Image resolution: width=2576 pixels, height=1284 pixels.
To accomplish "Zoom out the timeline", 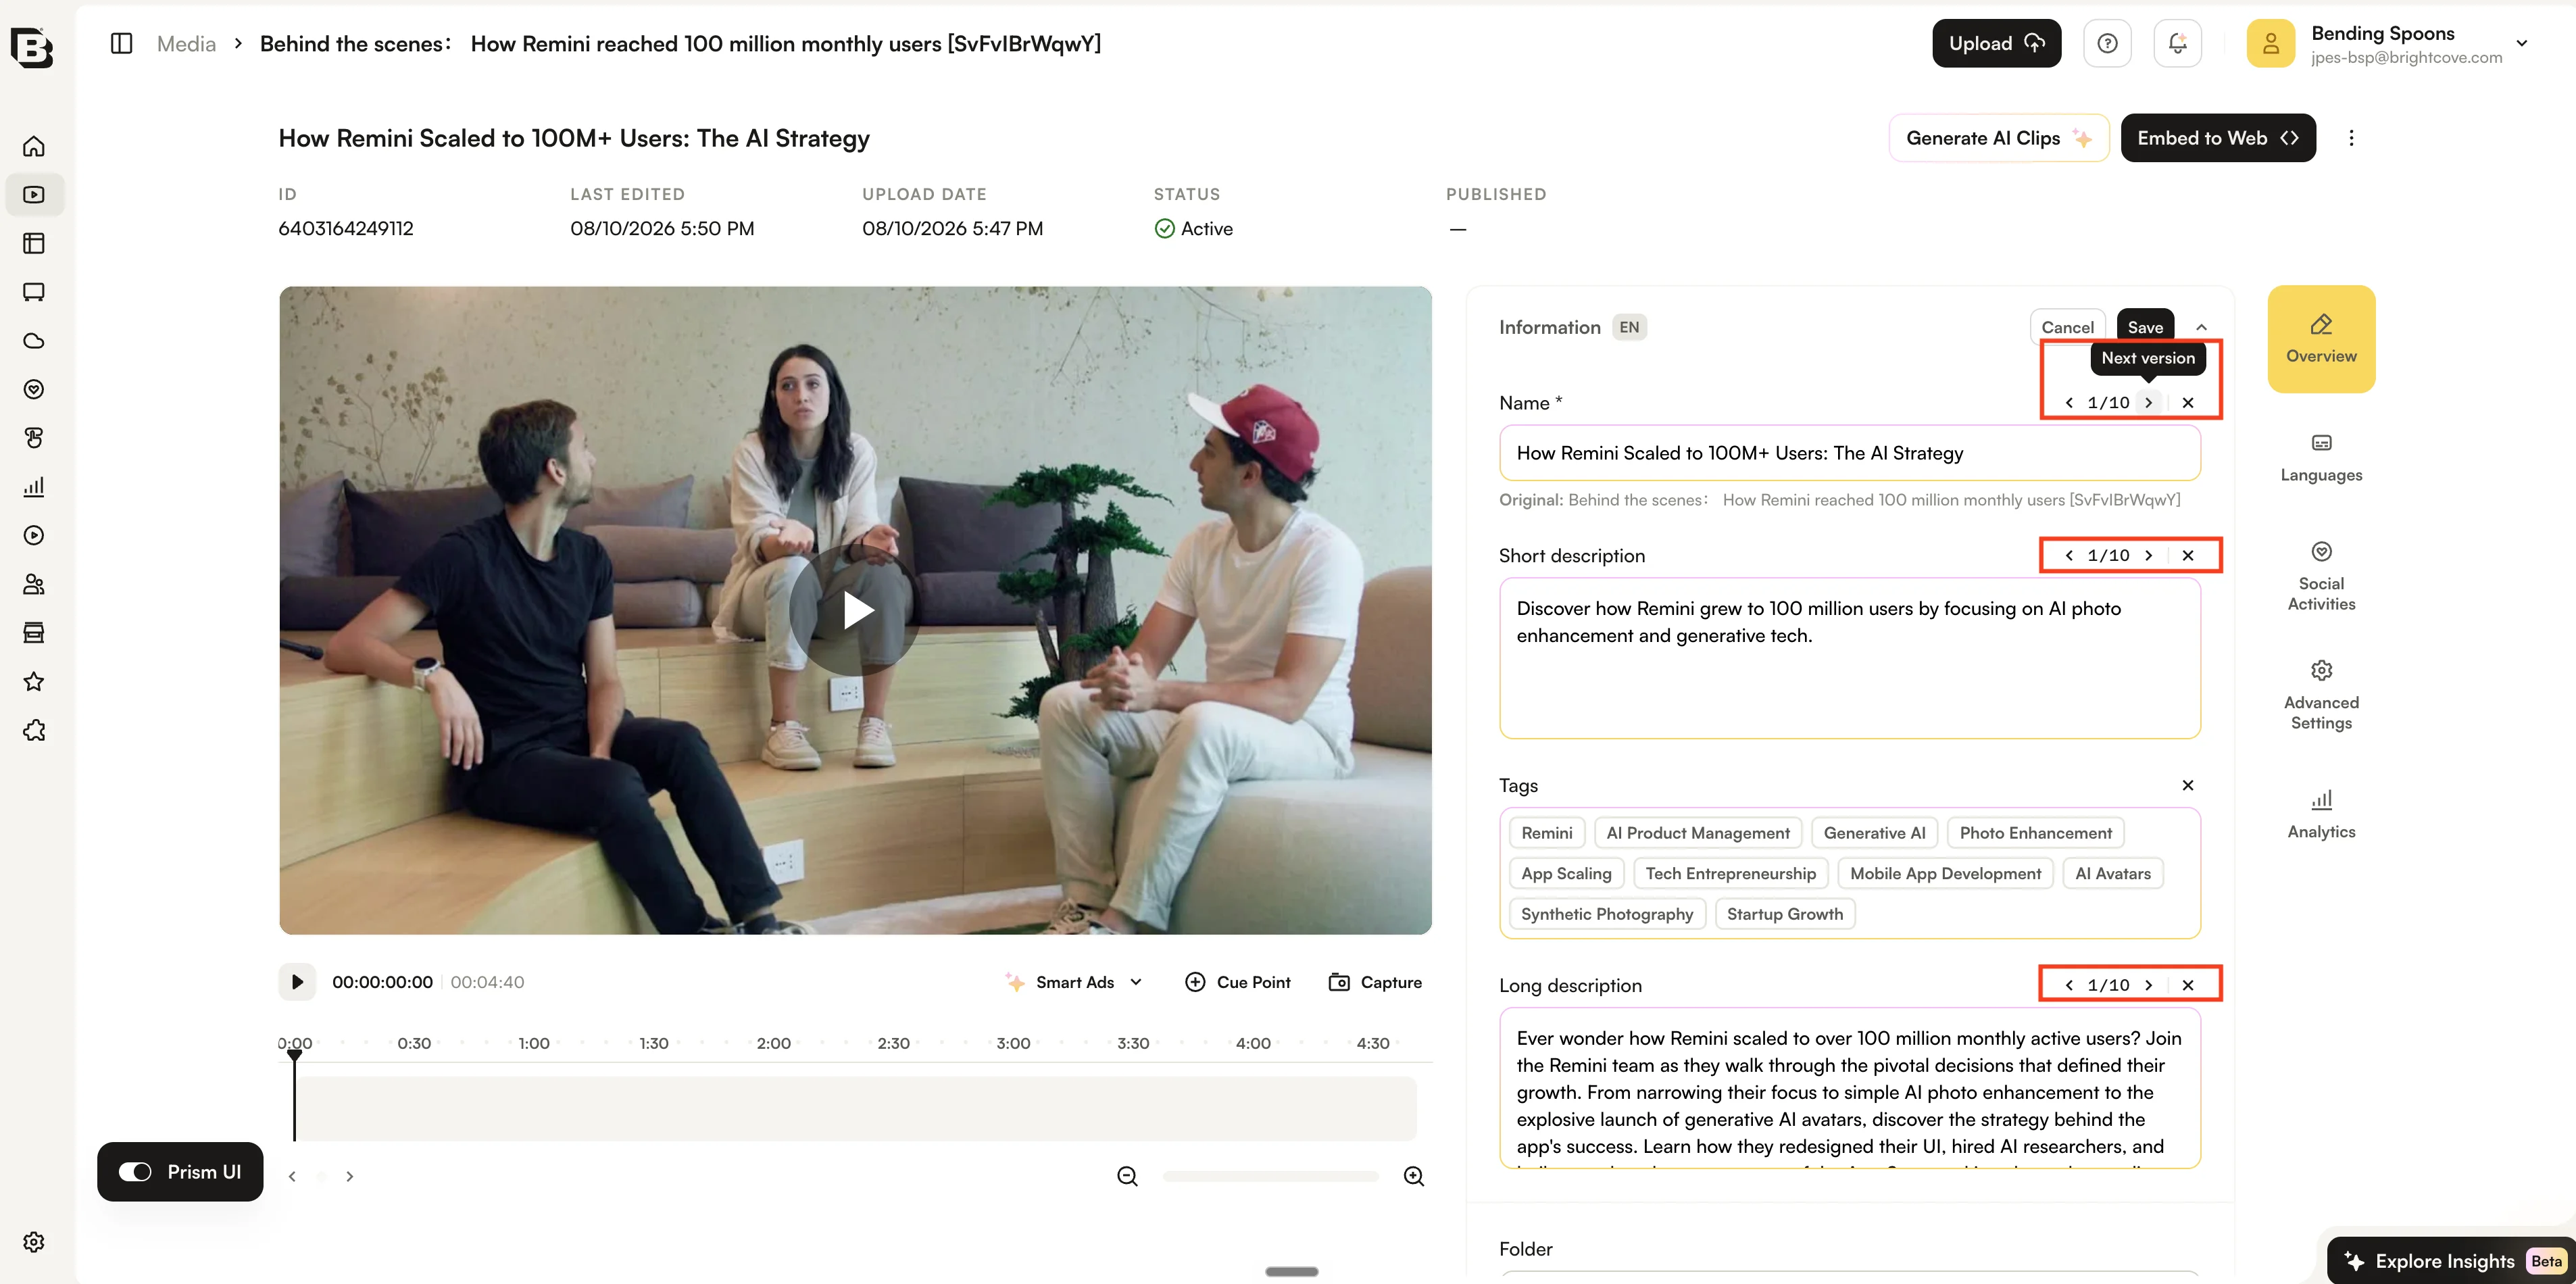I will (1127, 1176).
